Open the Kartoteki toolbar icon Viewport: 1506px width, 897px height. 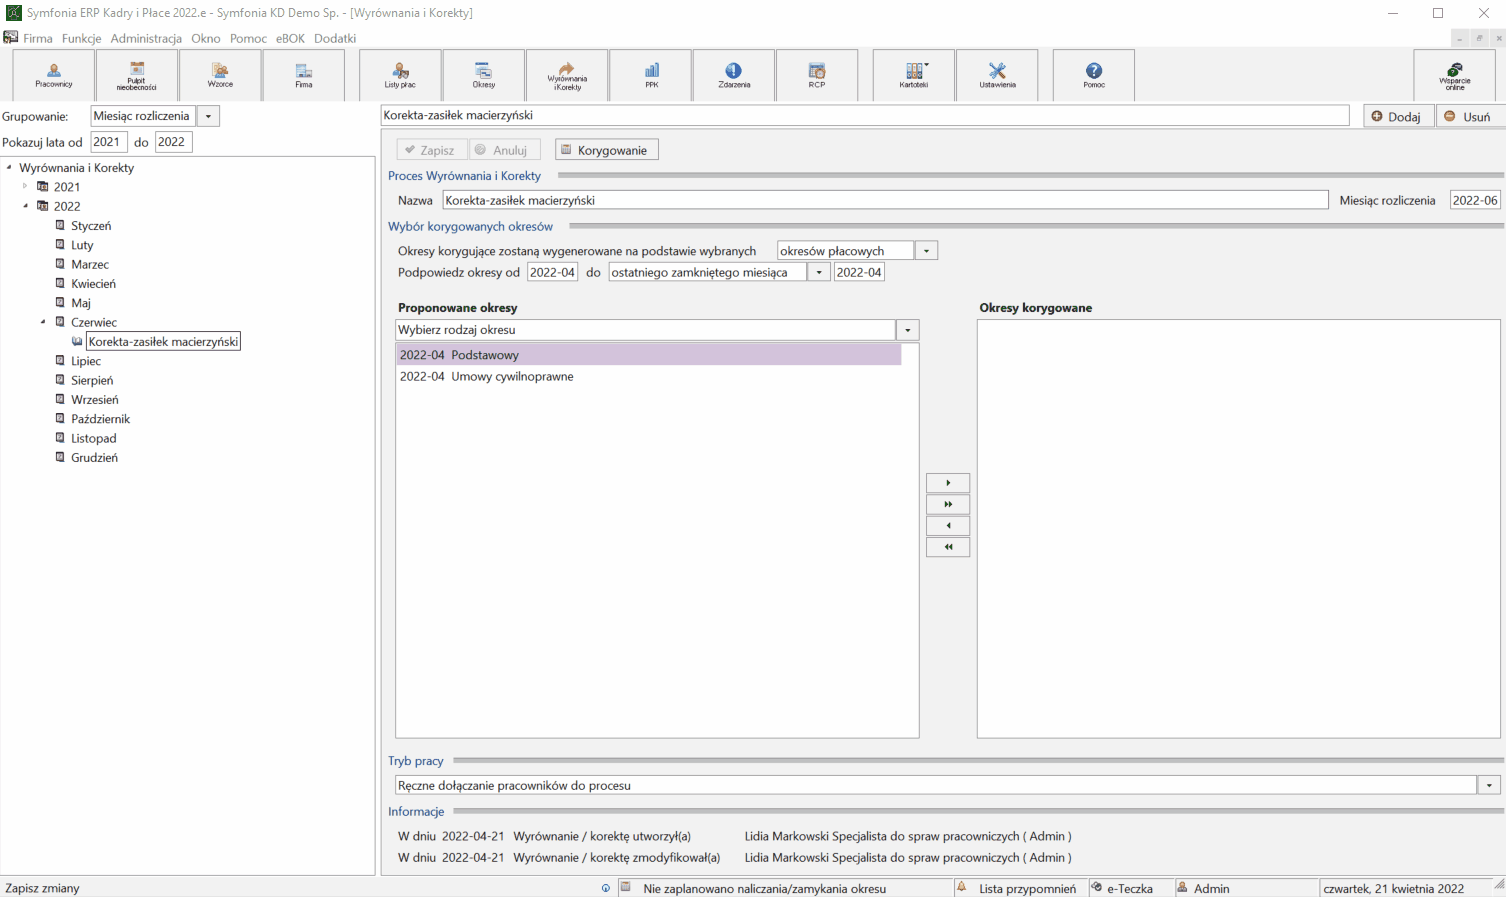point(914,75)
